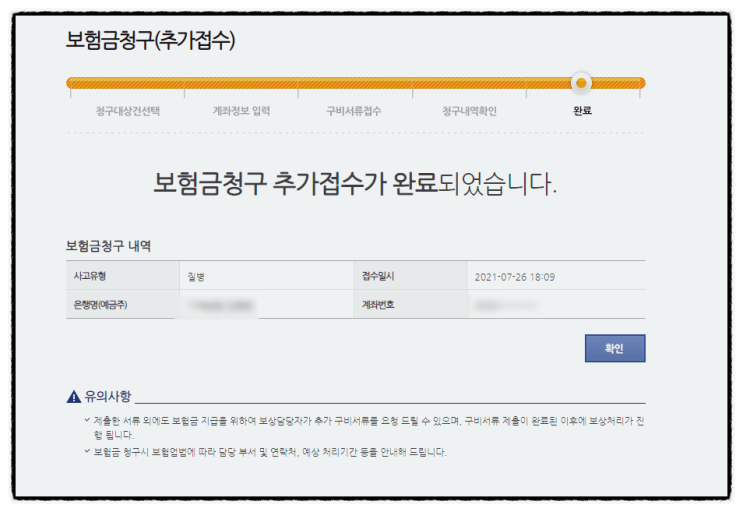This screenshot has width=743, height=512.
Task: Click the 사고유형 table header cell
Action: [x=123, y=276]
